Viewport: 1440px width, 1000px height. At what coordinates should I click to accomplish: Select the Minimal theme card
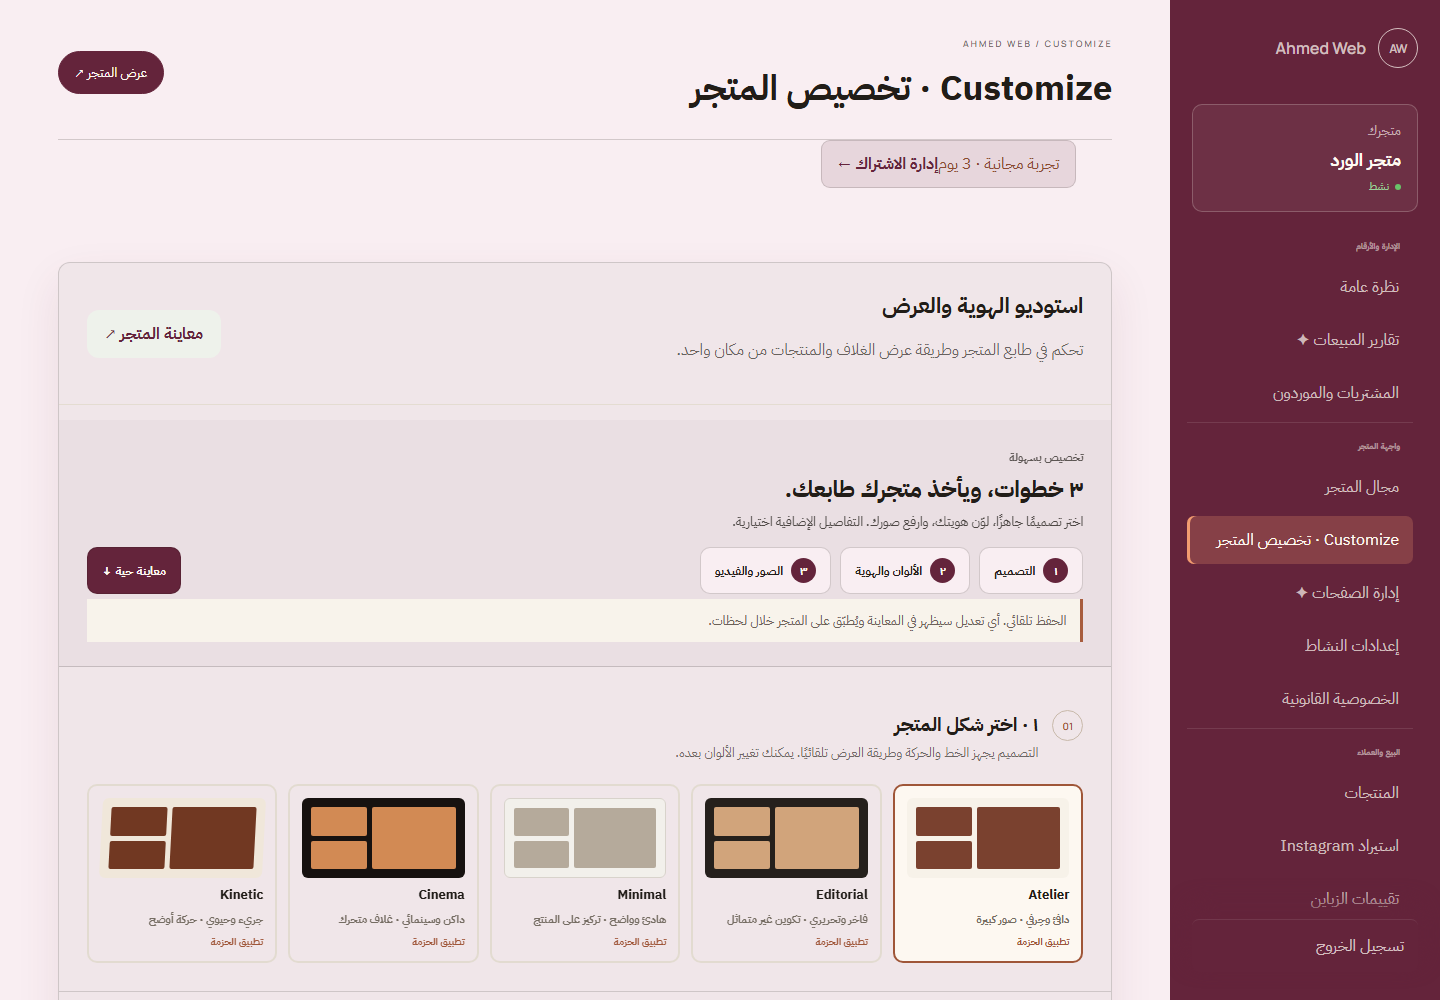click(x=585, y=874)
